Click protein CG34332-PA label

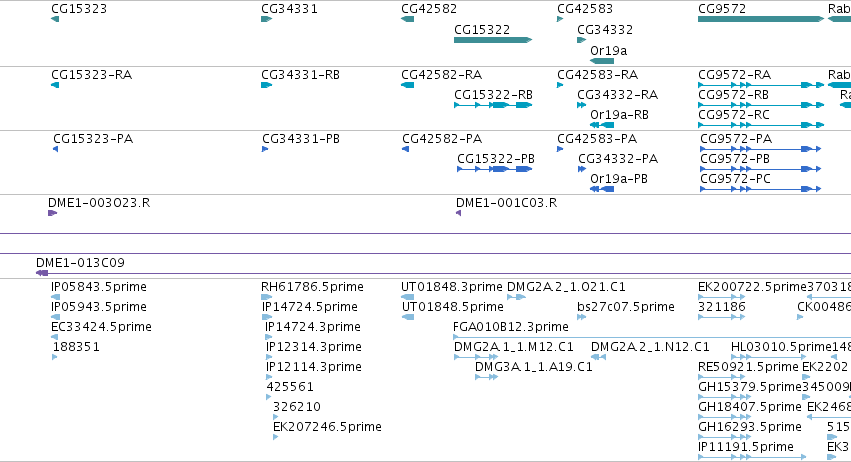click(618, 159)
